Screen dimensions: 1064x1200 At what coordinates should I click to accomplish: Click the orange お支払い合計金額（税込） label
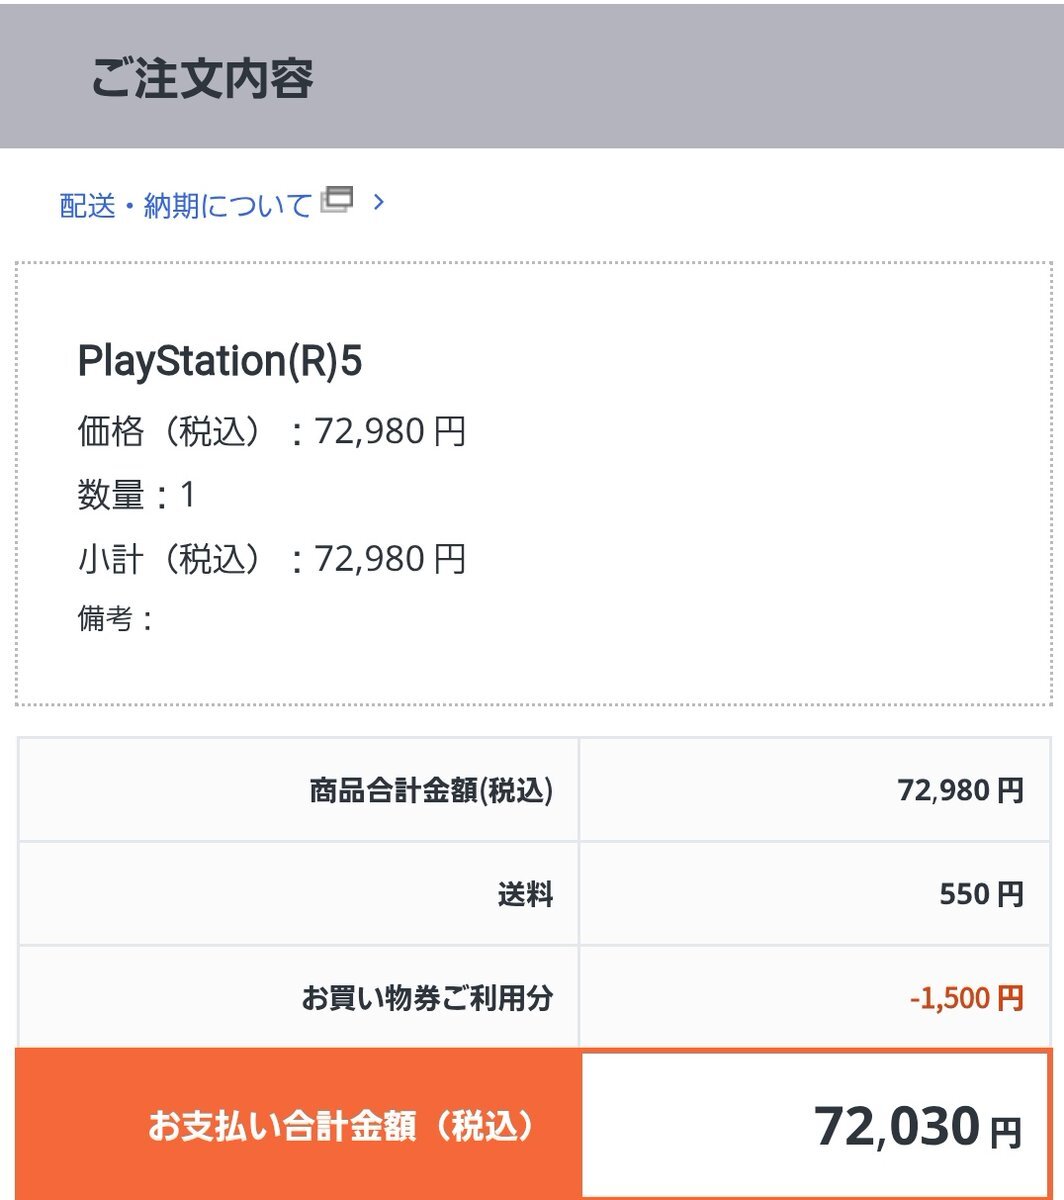[x=340, y=1127]
